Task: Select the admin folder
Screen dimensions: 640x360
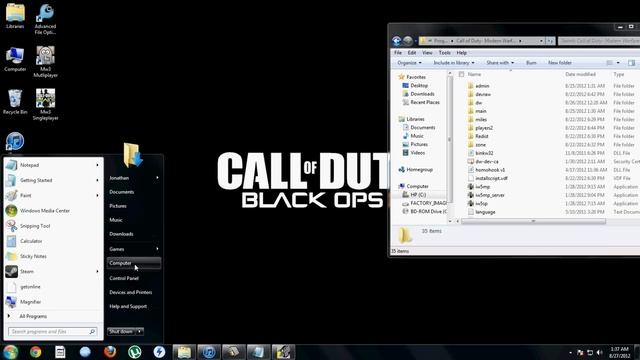Action: pos(482,86)
